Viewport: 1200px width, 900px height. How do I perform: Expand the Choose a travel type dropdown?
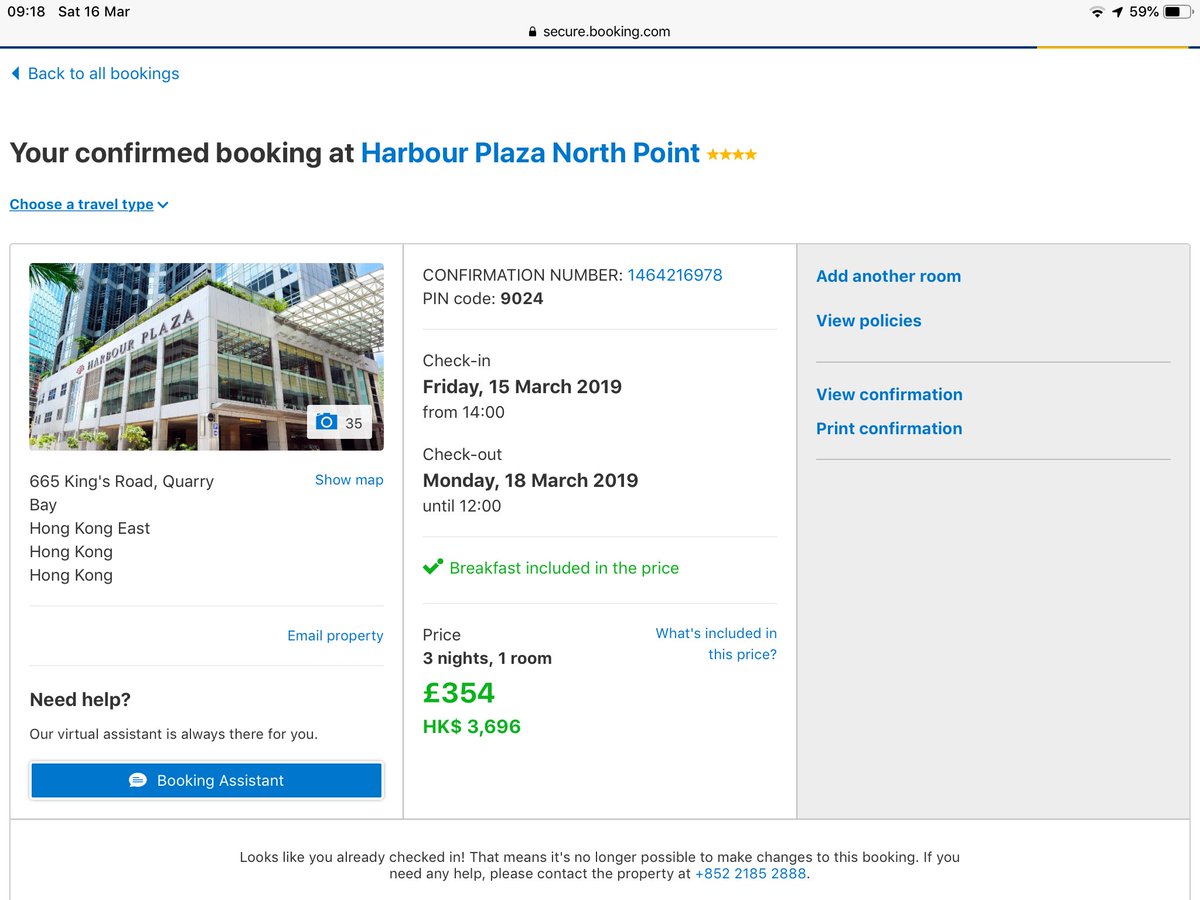pyautogui.click(x=89, y=204)
